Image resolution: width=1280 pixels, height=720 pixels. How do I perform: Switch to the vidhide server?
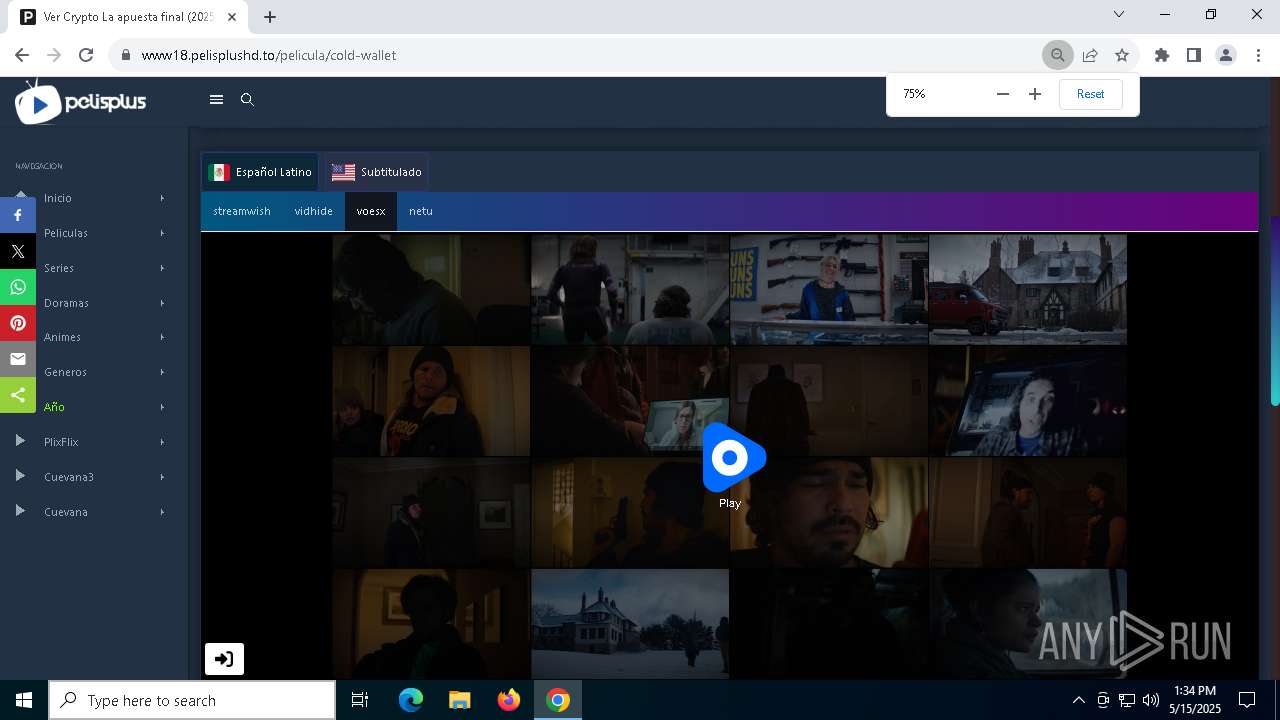coord(313,211)
